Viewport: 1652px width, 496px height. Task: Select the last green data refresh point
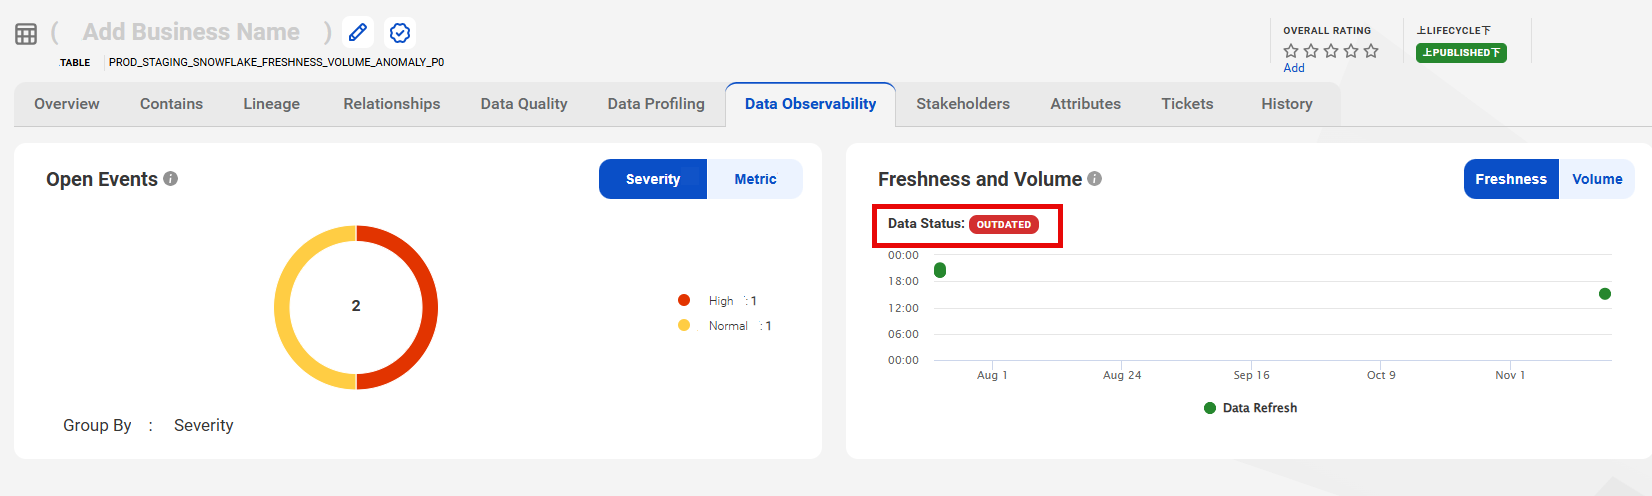pos(1605,294)
